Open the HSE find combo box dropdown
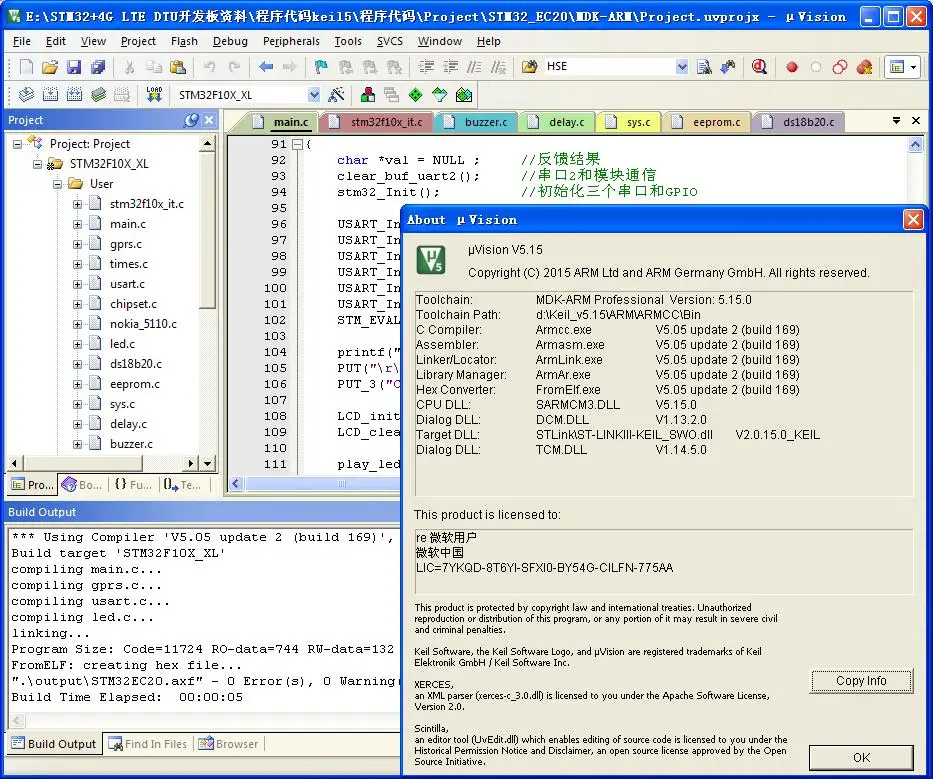933x779 pixels. click(x=682, y=67)
